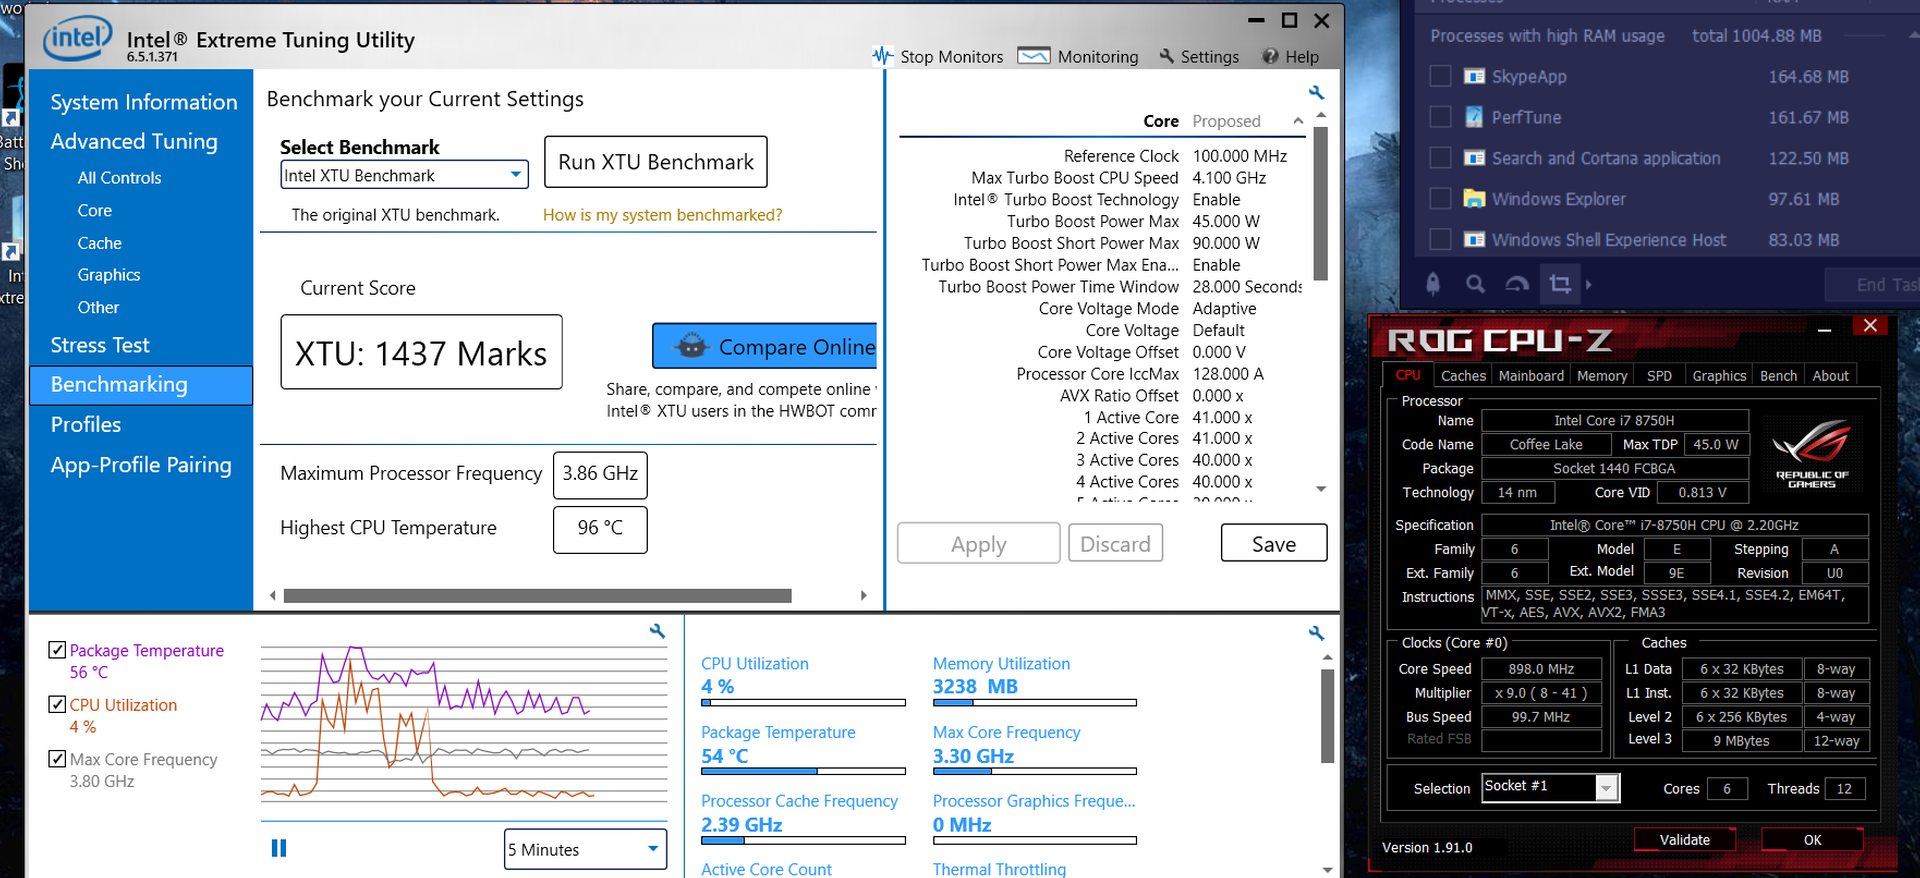Click down arrow of monitor readouts scrollbar
This screenshot has height=878, width=1920.
tap(1327, 870)
